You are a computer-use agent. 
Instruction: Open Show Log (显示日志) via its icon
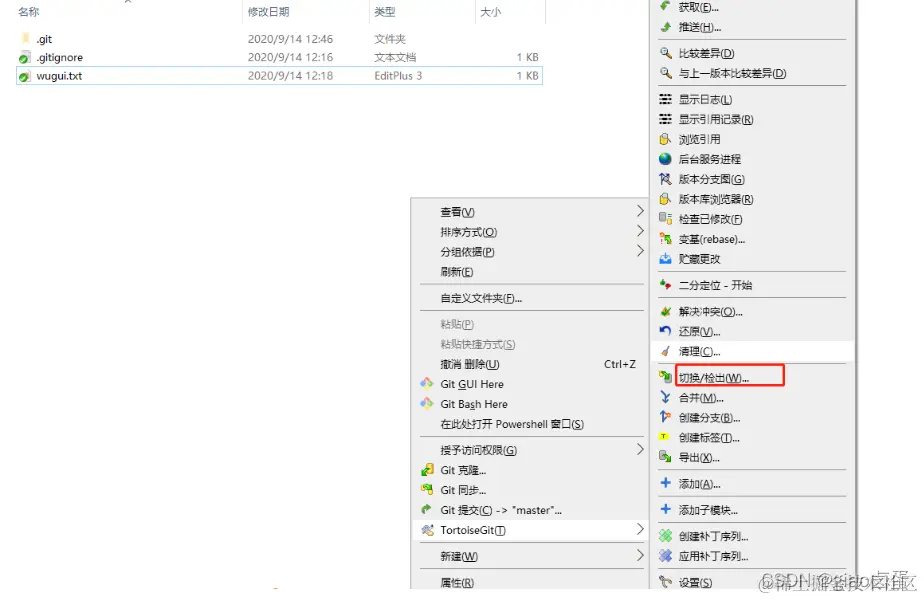[665, 99]
